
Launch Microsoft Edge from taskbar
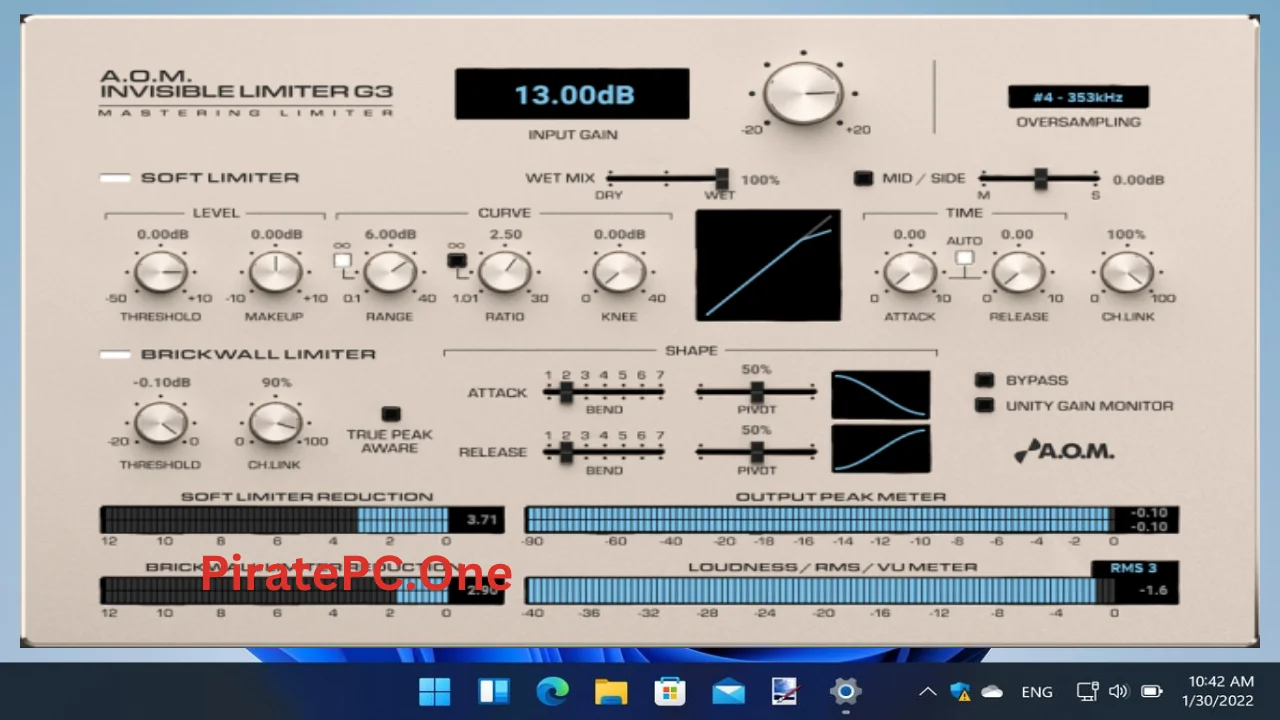(x=552, y=691)
